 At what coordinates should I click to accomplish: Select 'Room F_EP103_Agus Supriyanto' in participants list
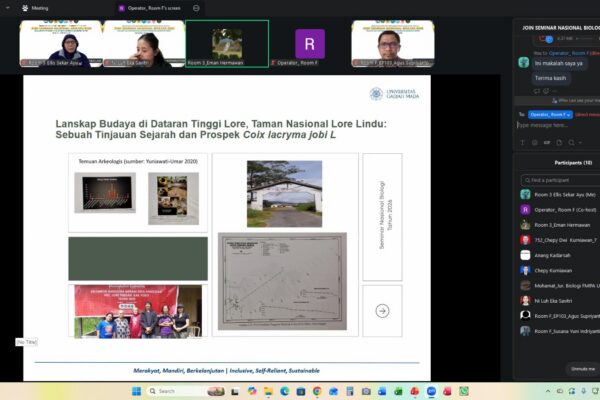(559, 316)
